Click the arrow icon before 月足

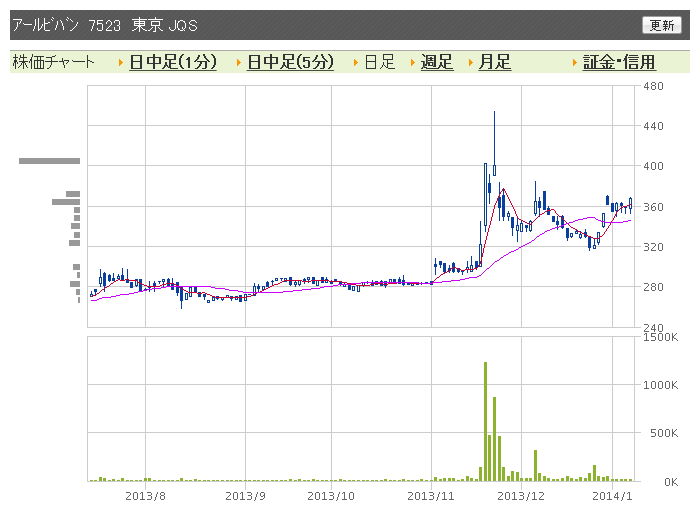471,62
